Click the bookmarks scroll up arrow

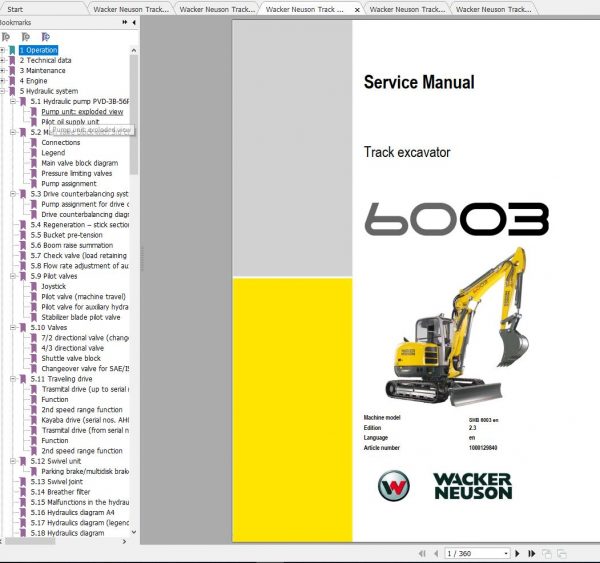pos(134,50)
